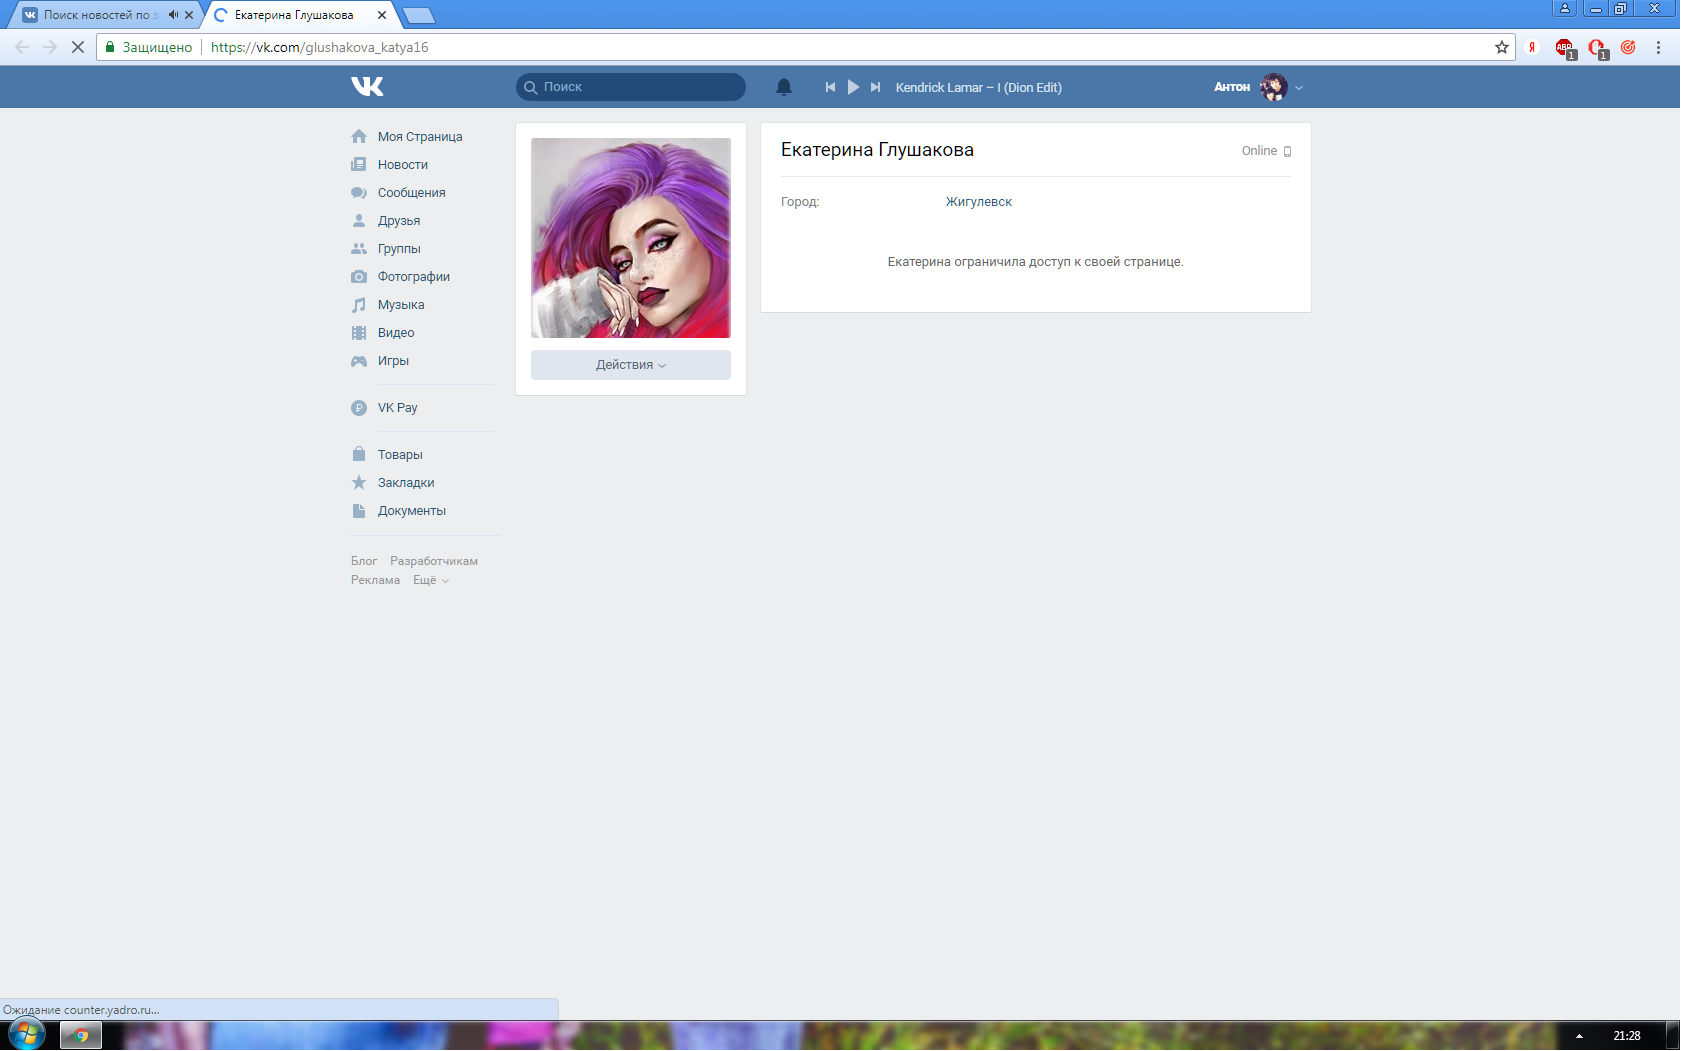This screenshot has height=1051, width=1681.
Task: Open VK Pay in sidebar
Action: (397, 408)
